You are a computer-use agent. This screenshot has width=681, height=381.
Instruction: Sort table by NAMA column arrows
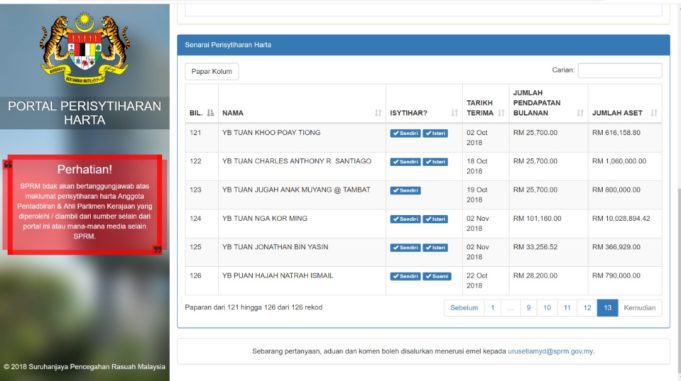point(378,113)
